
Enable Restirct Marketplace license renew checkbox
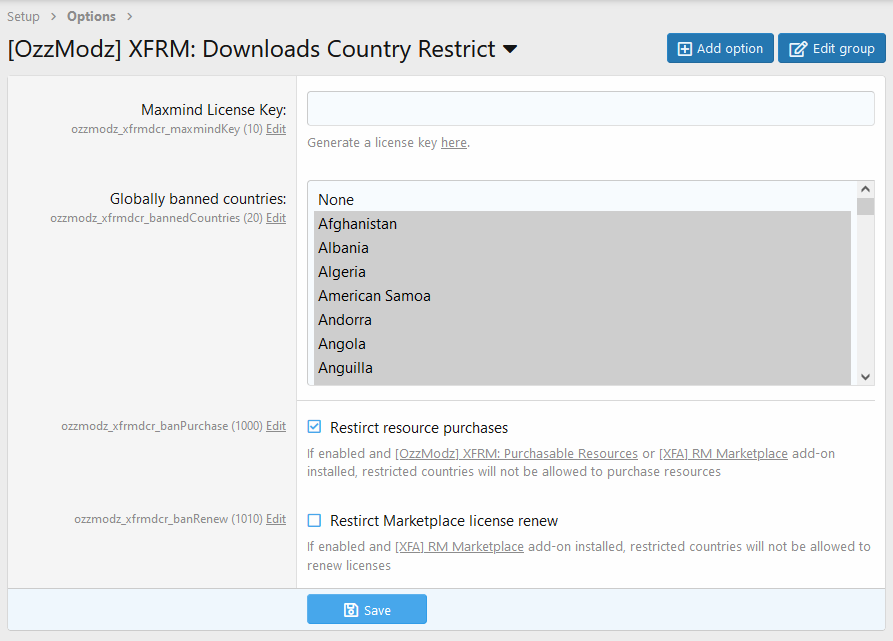pos(315,520)
